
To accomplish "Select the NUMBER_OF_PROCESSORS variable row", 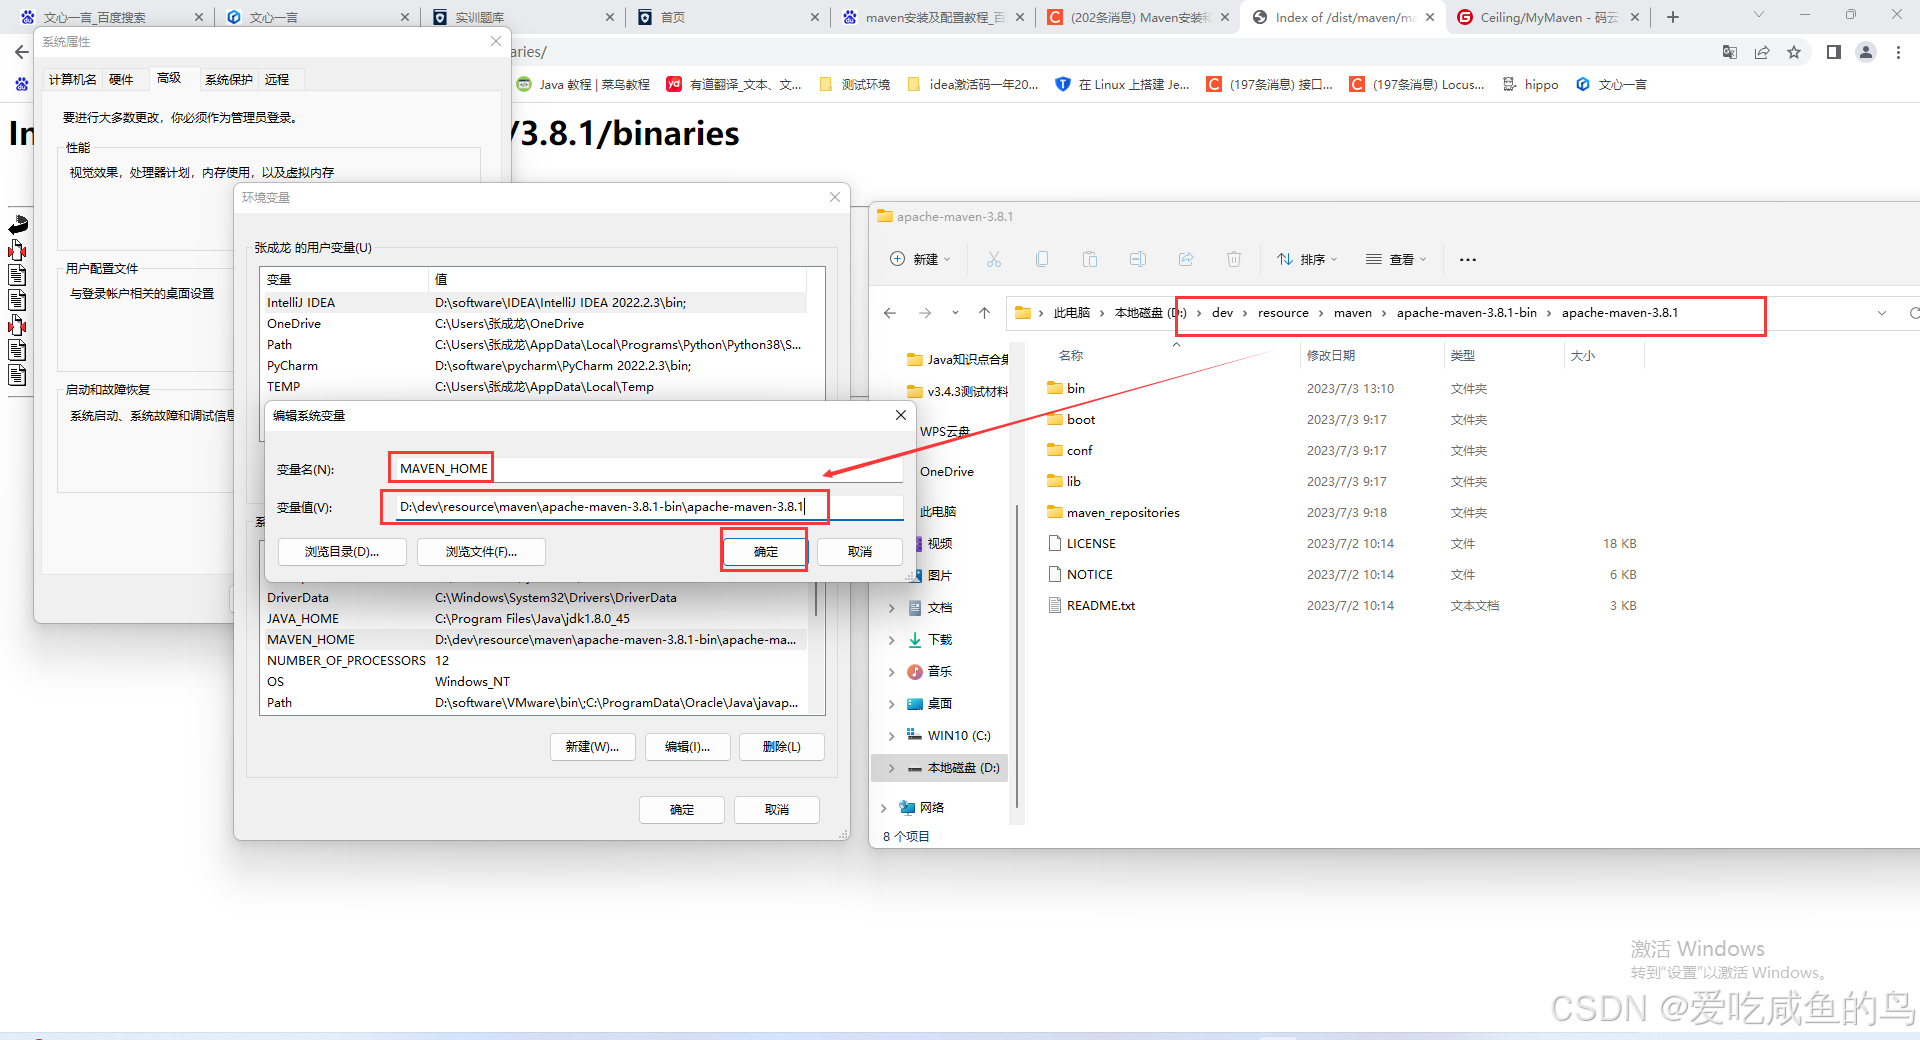I will [535, 660].
